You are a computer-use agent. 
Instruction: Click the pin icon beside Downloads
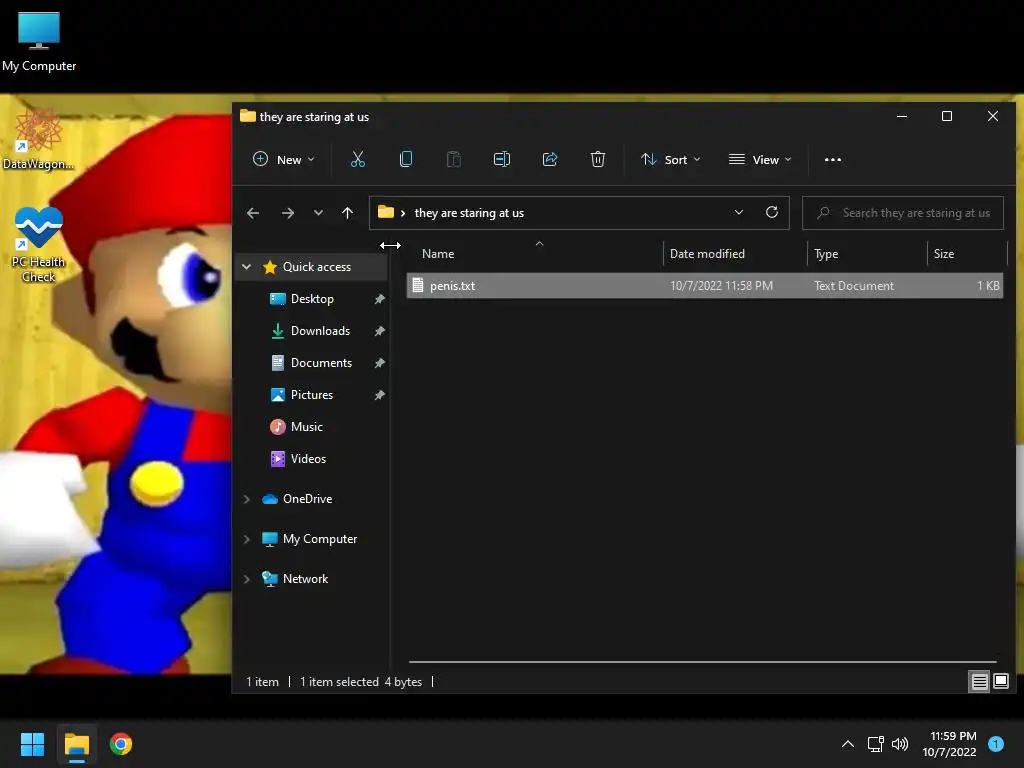pyautogui.click(x=379, y=331)
